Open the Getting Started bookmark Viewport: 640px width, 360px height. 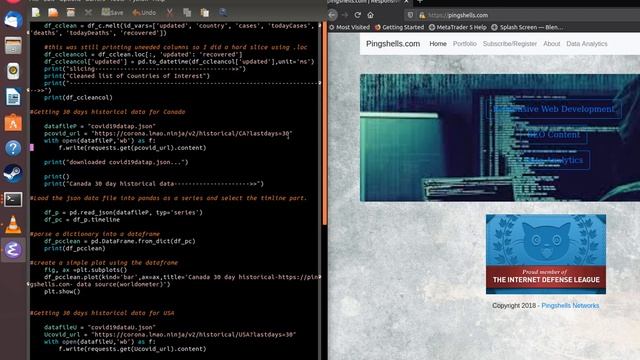click(399, 27)
